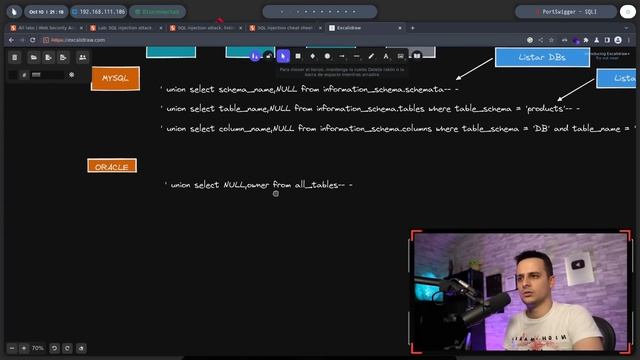Viewport: 640px width, 360px height.
Task: Open the Library book icon
Action: coord(417,56)
